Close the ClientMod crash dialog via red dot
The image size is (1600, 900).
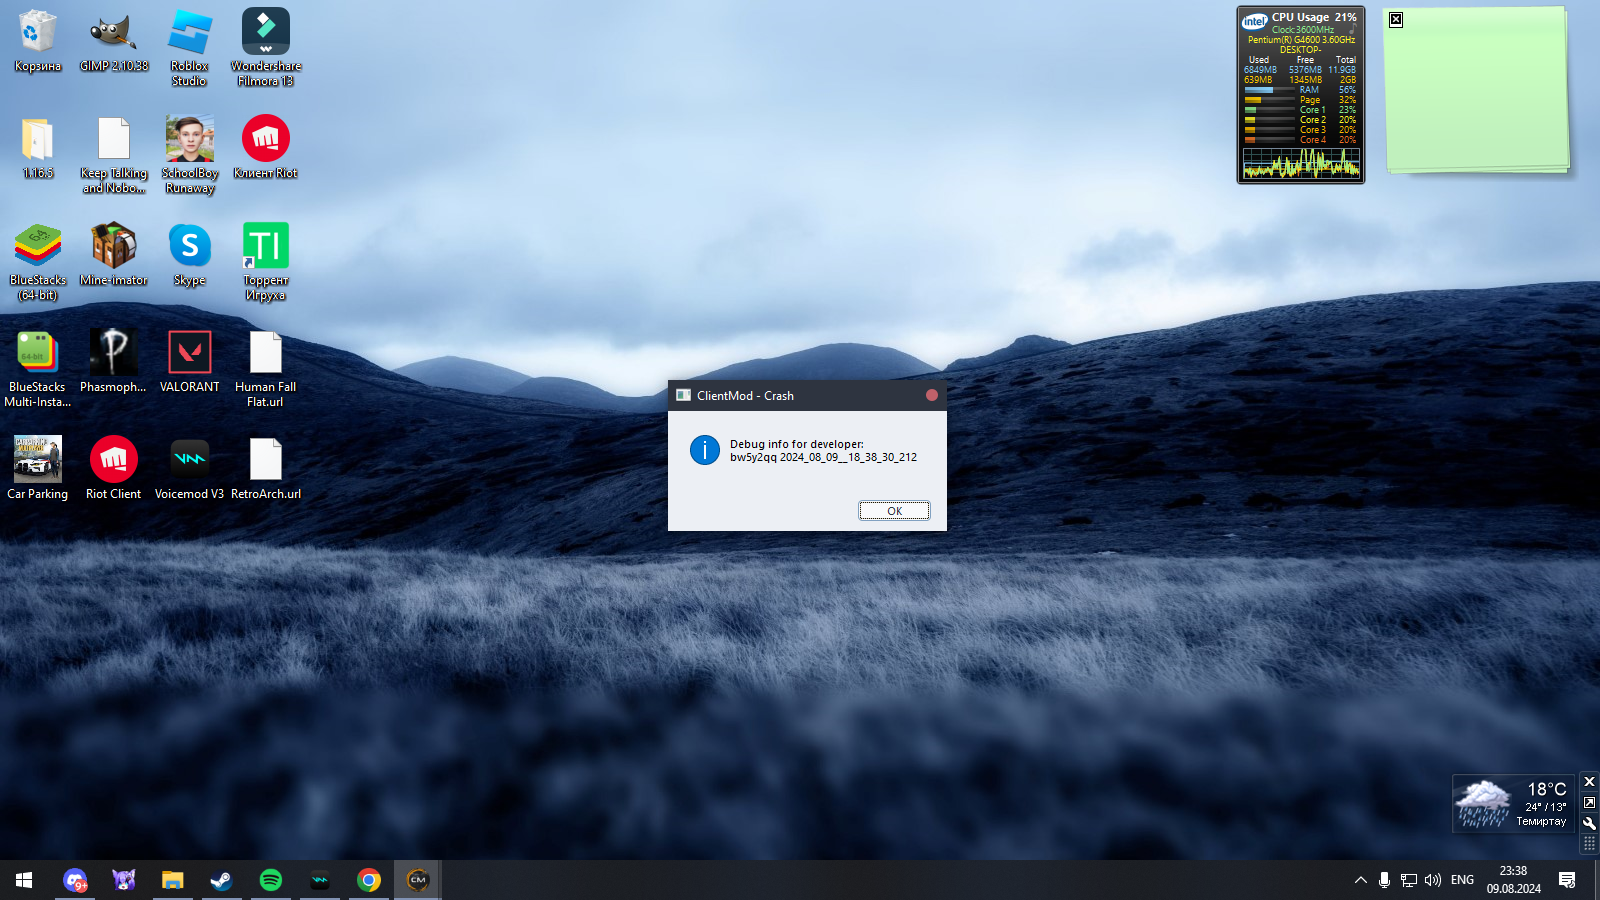931,396
